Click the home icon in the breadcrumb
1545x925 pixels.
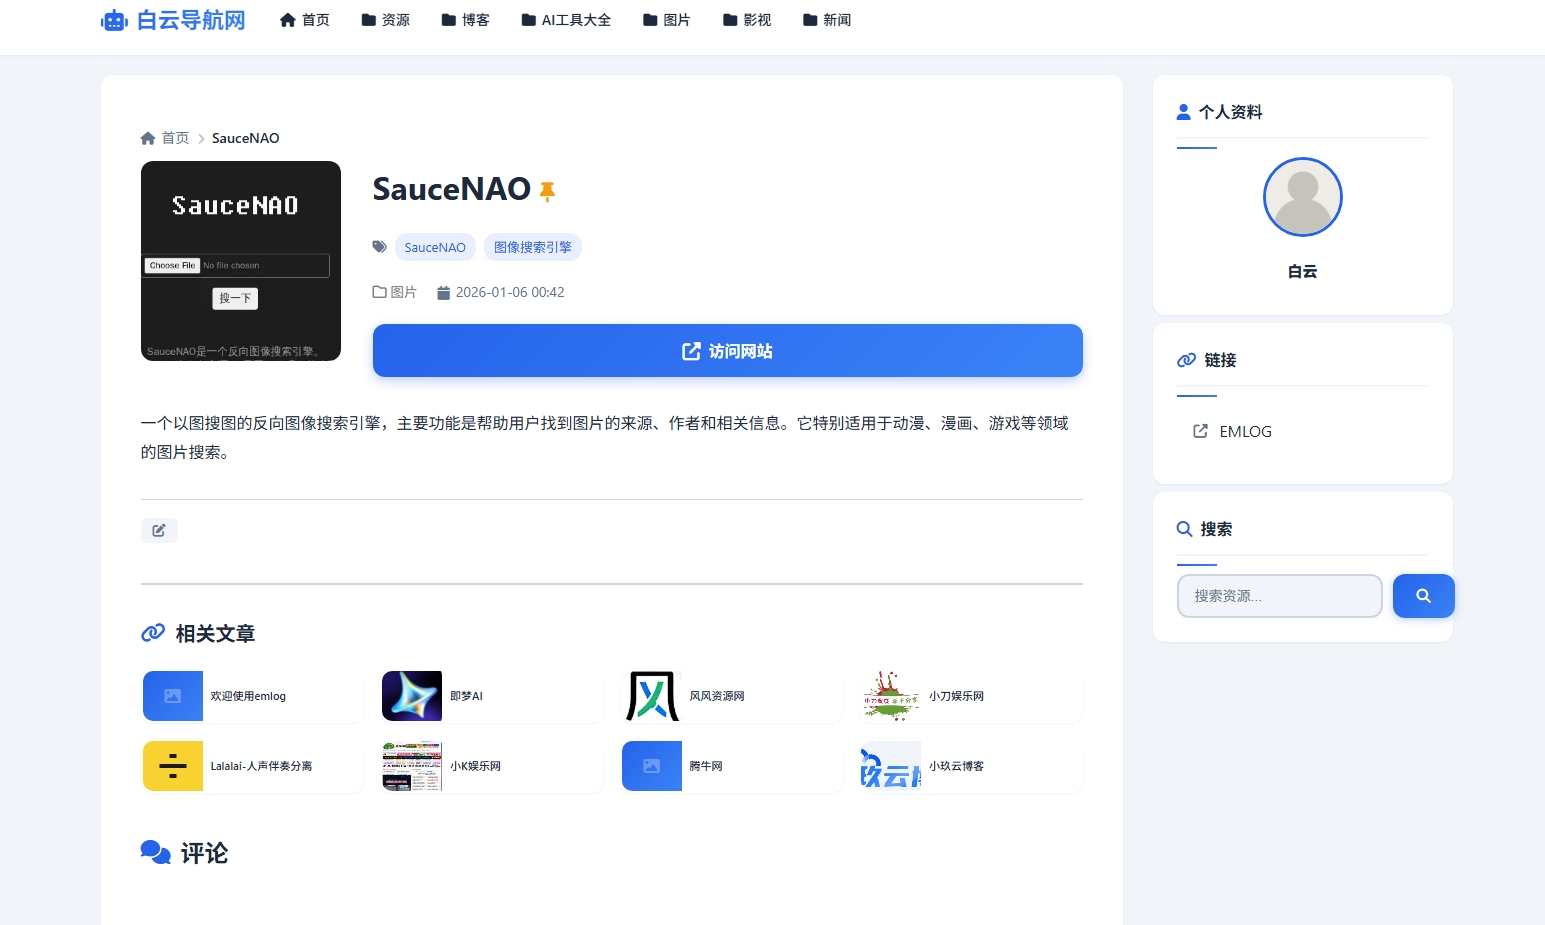147,137
